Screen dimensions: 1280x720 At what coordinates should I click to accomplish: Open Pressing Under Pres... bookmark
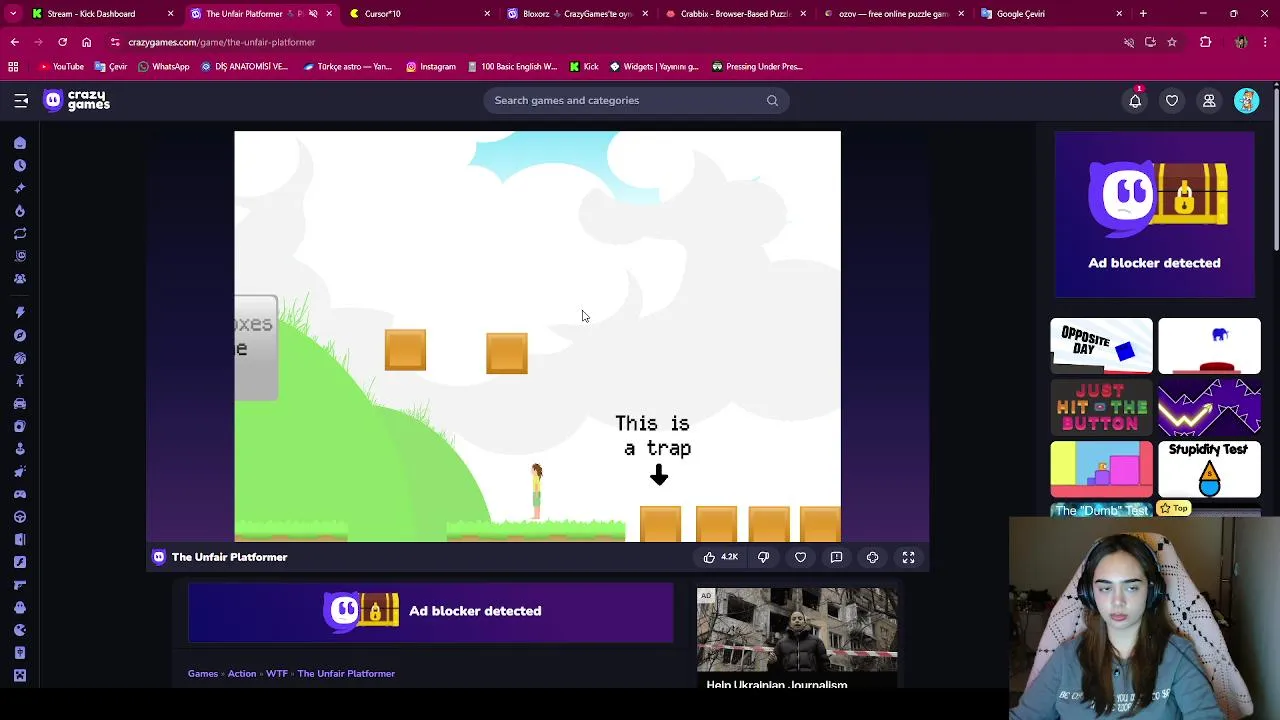(x=758, y=67)
